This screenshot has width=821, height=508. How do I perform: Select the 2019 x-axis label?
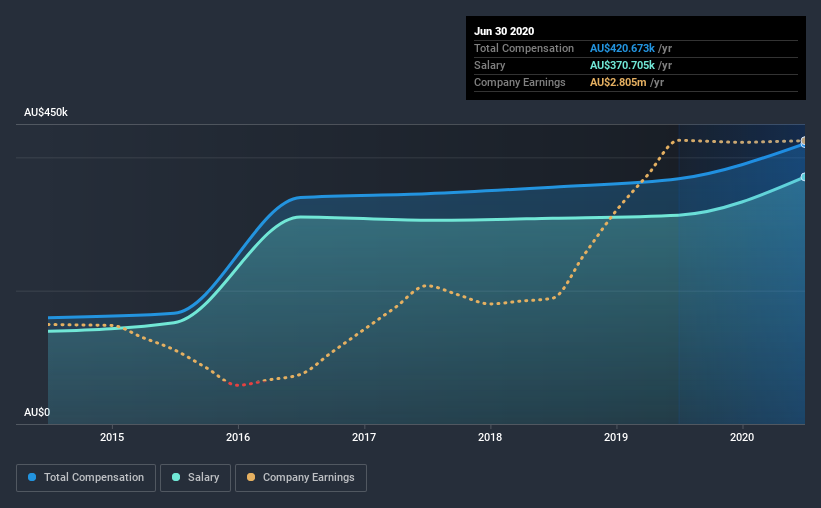616,437
